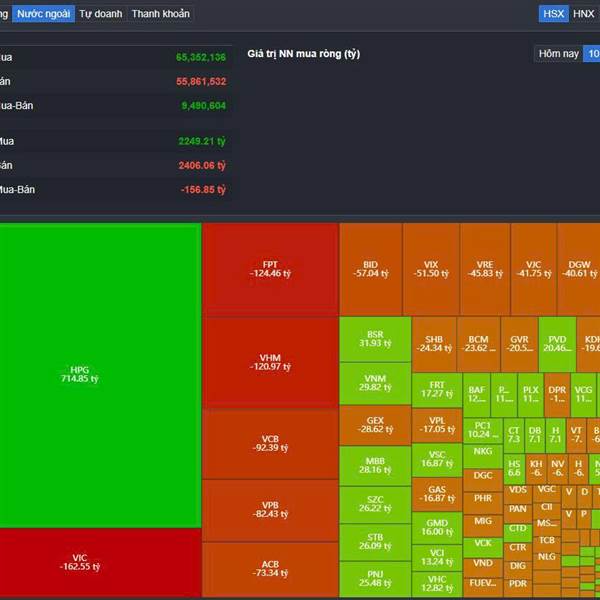The width and height of the screenshot is (600, 600).
Task: Click the DGW -40.61 tỷ tile
Action: tap(579, 269)
